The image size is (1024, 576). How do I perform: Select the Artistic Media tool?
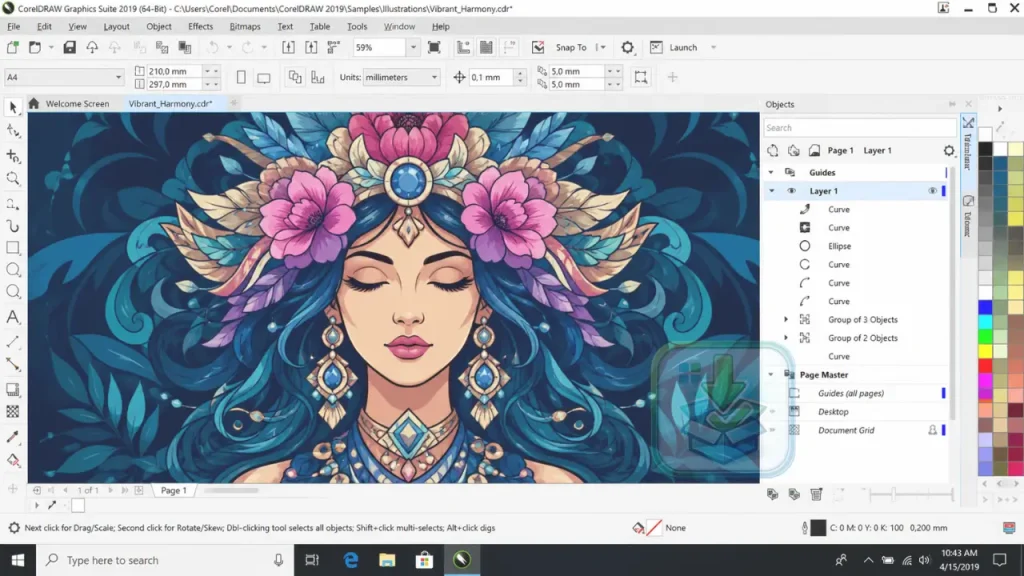[13, 226]
